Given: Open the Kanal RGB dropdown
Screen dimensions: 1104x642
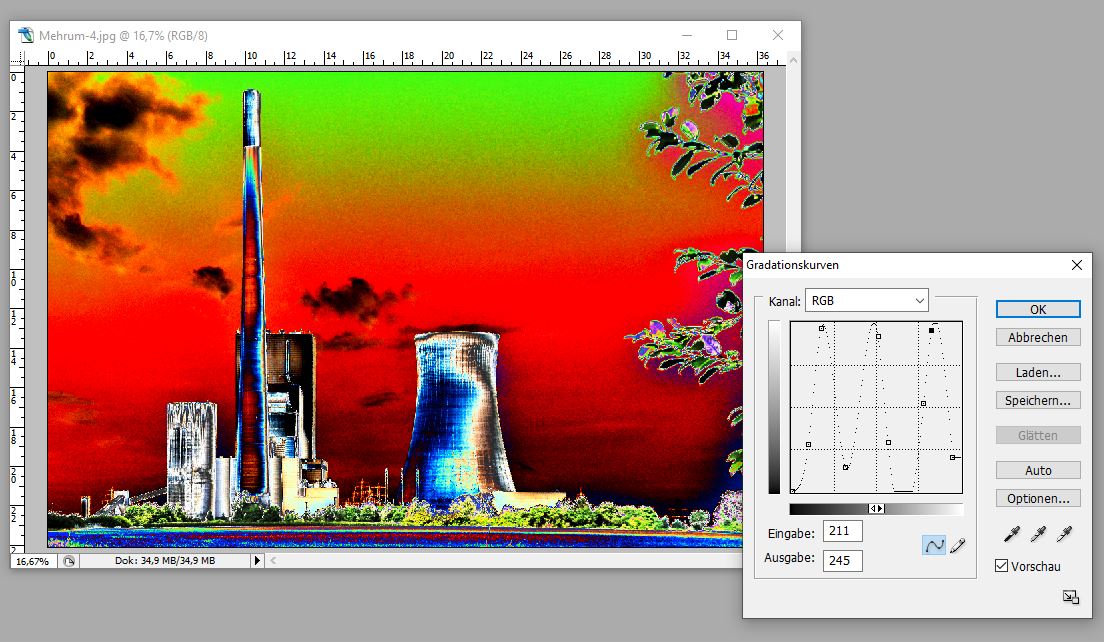Looking at the screenshot, I should click(867, 300).
